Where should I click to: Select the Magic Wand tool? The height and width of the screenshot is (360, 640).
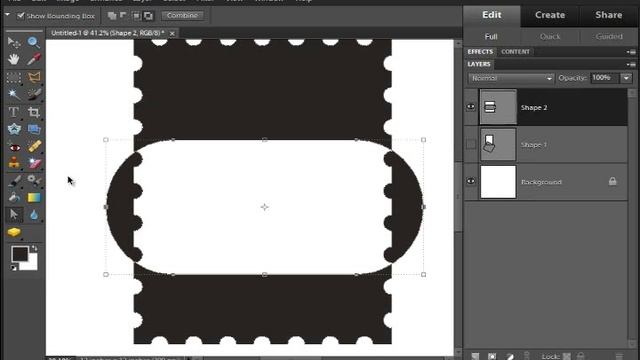pyautogui.click(x=14, y=94)
